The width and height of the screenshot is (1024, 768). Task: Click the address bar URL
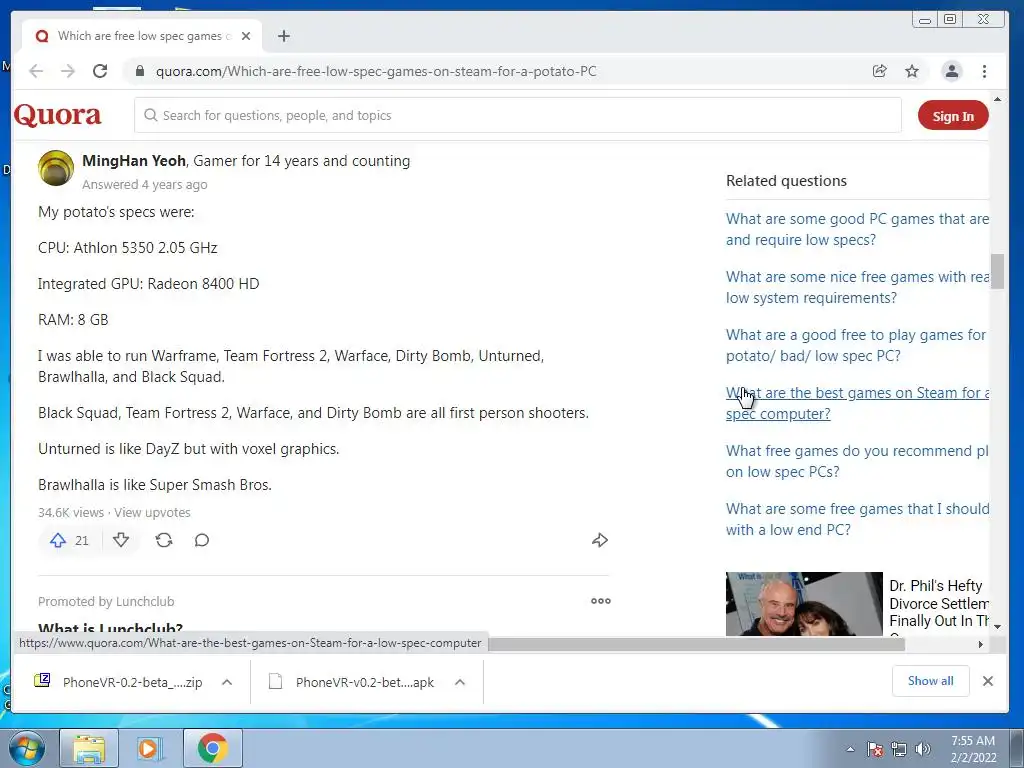click(376, 71)
